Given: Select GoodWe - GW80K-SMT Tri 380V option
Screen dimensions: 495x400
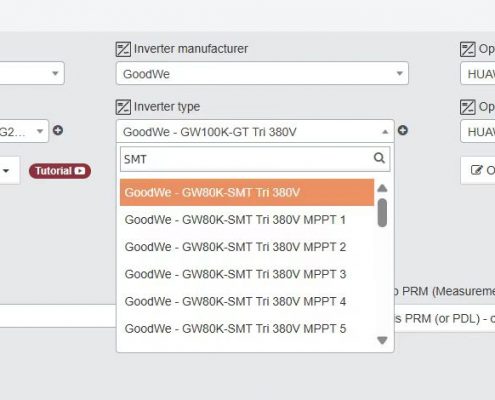Looking at the screenshot, I should click(x=247, y=192).
